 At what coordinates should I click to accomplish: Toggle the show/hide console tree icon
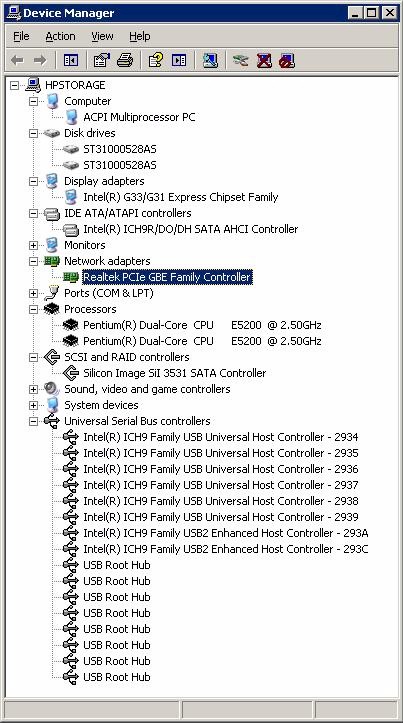[x=71, y=60]
